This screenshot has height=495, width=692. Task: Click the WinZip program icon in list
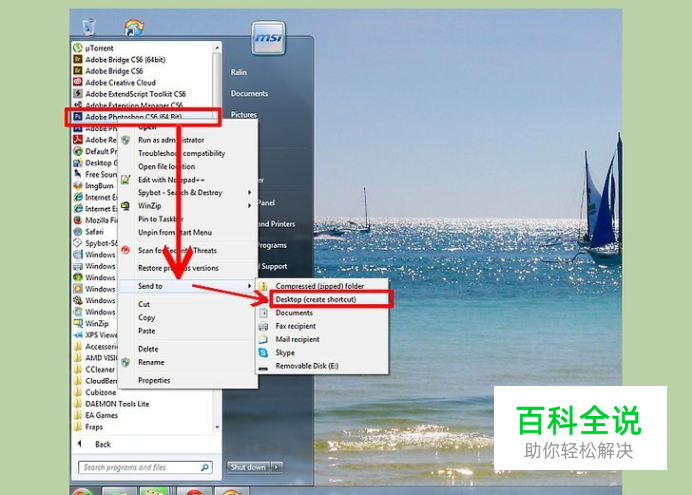tap(78, 323)
